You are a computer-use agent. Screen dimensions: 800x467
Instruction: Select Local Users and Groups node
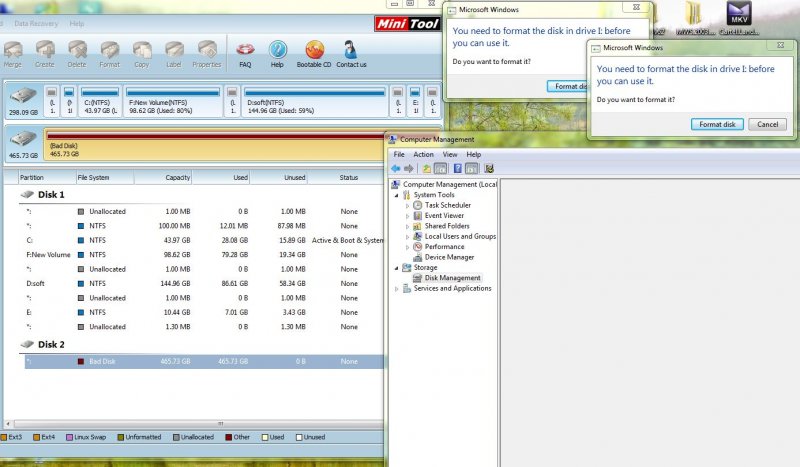click(460, 236)
